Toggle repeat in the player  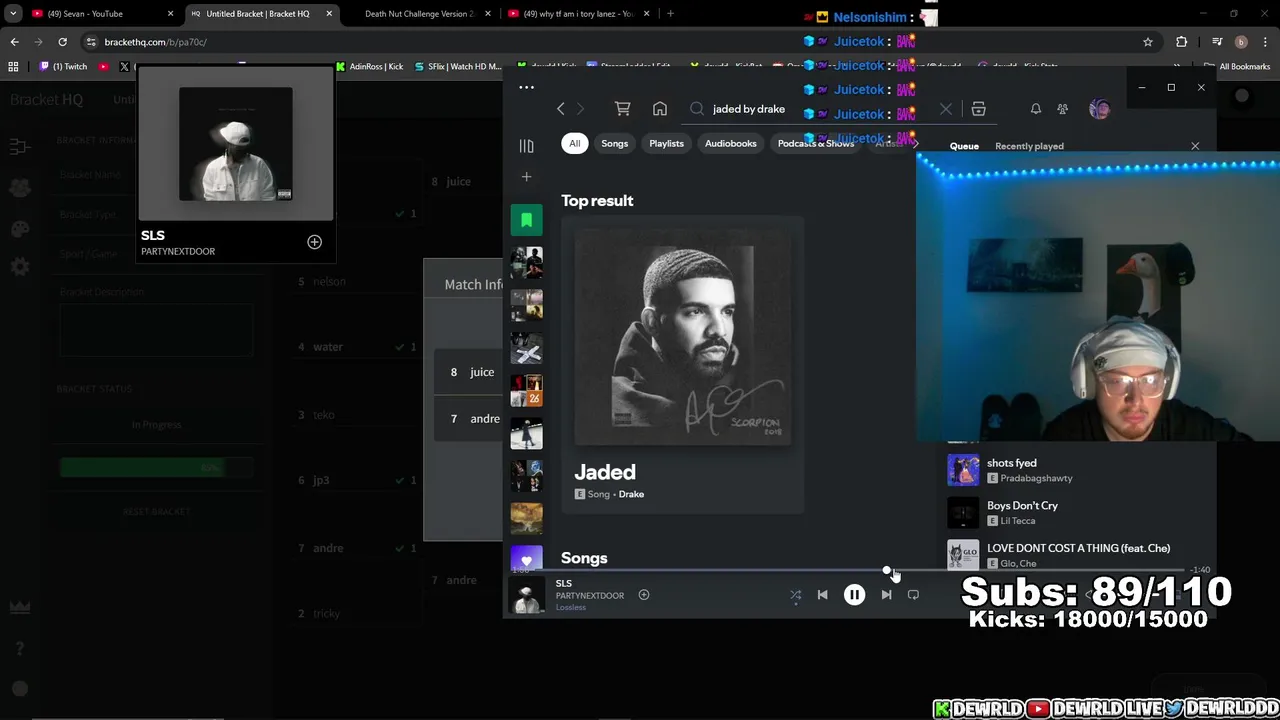click(913, 595)
